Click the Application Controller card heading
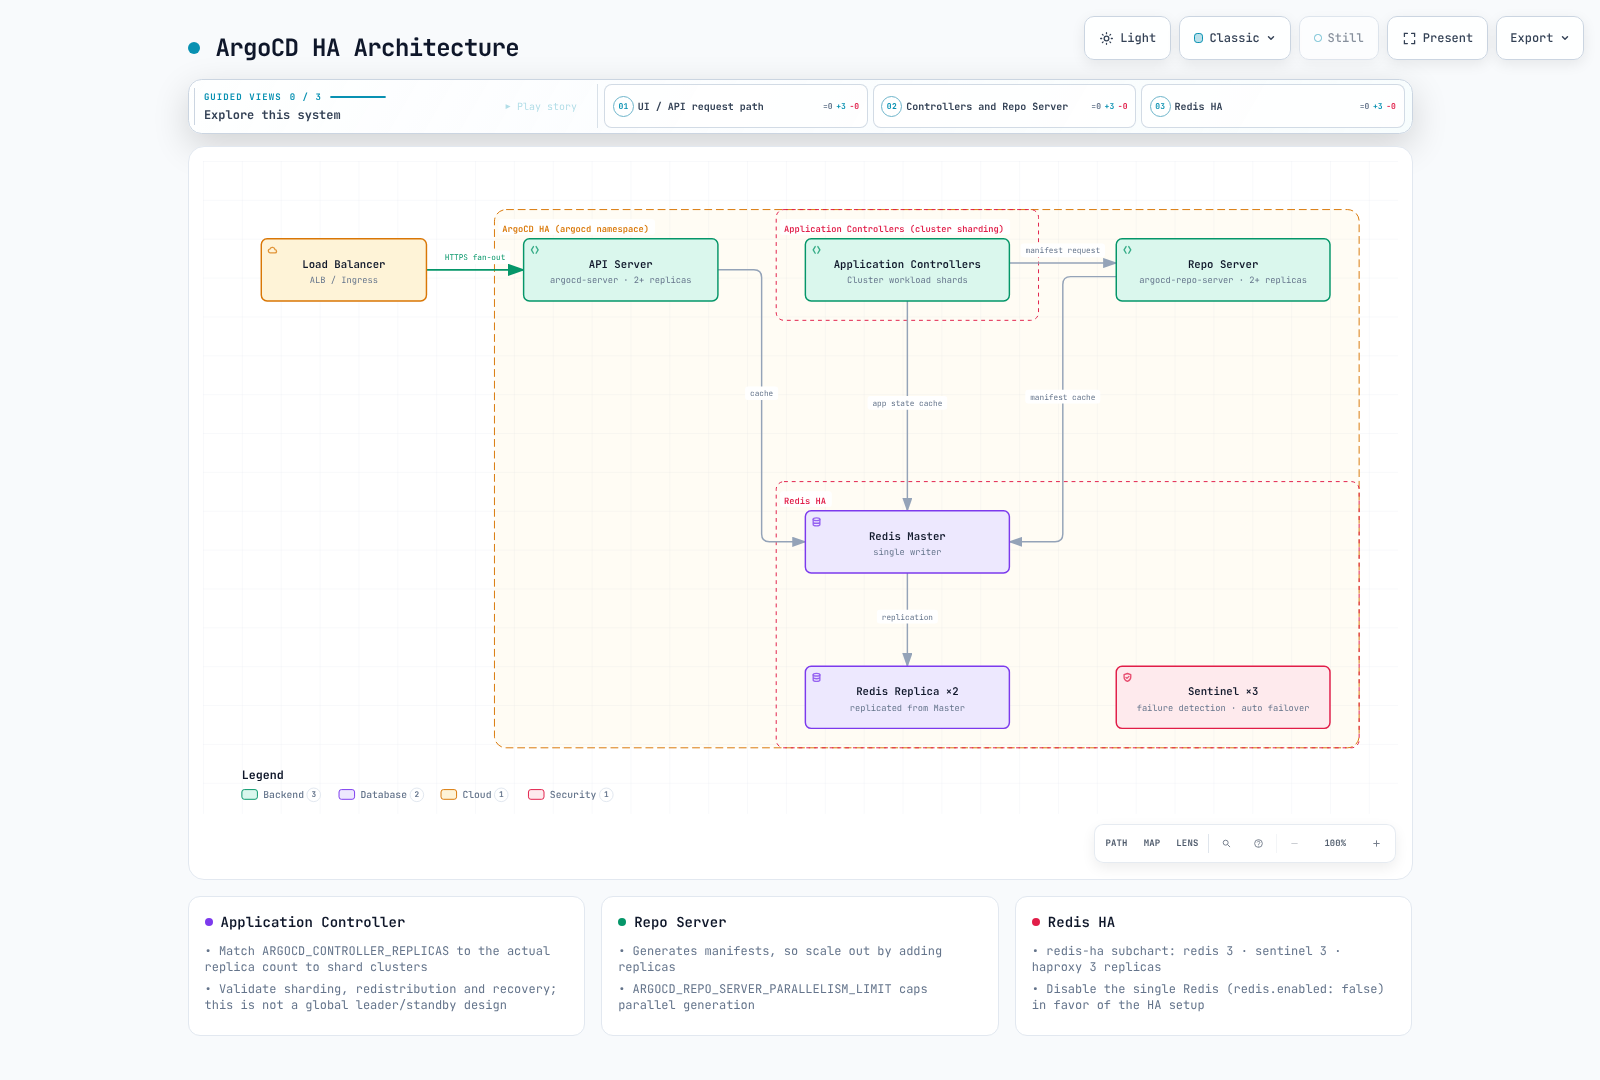Screen dimensions: 1600x1080 pyautogui.click(x=313, y=922)
